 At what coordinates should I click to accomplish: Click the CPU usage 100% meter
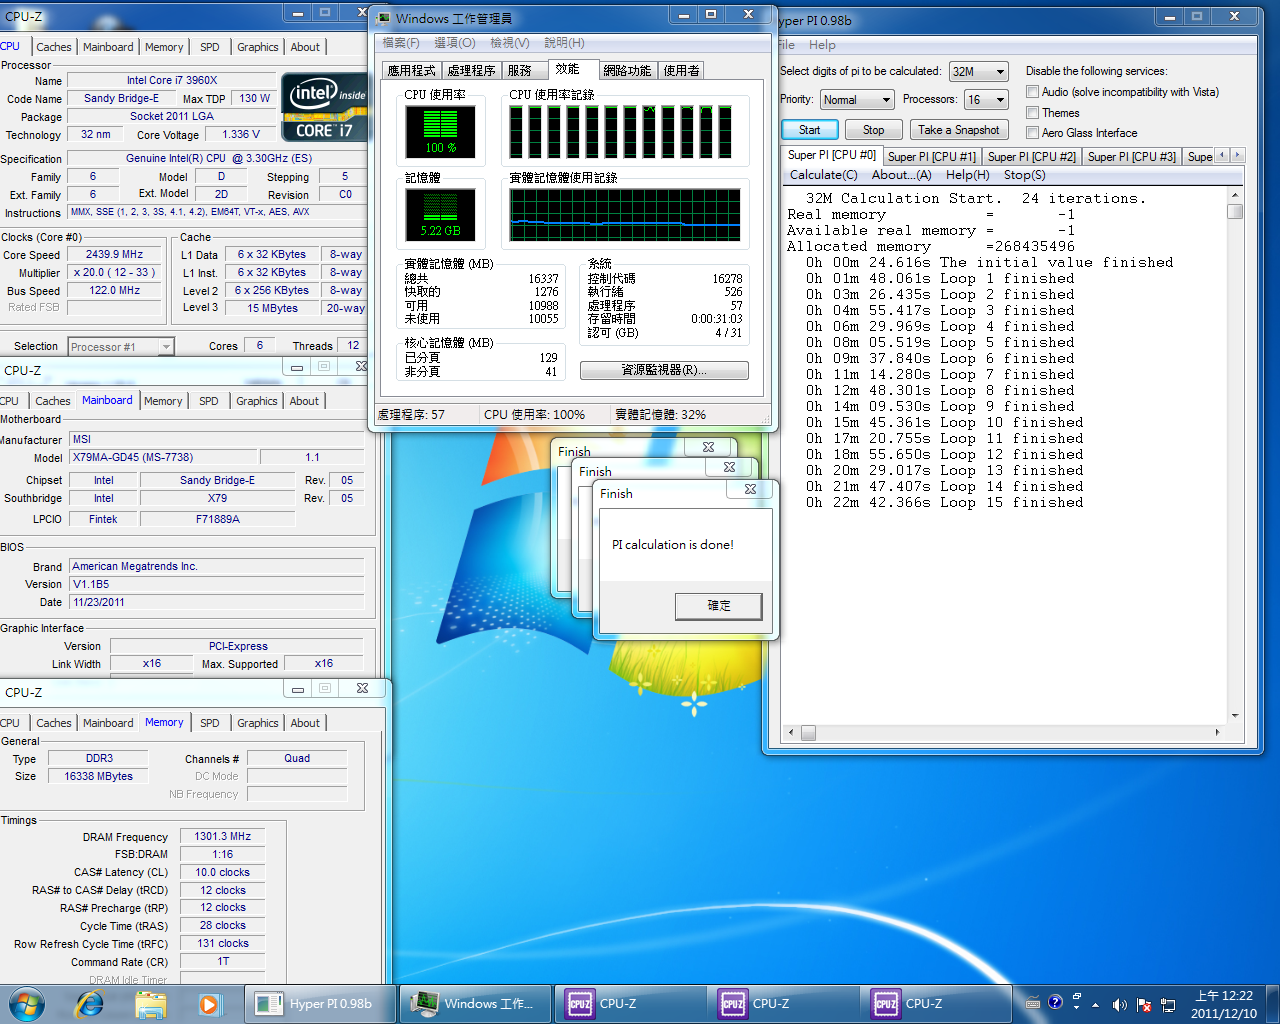pyautogui.click(x=440, y=130)
